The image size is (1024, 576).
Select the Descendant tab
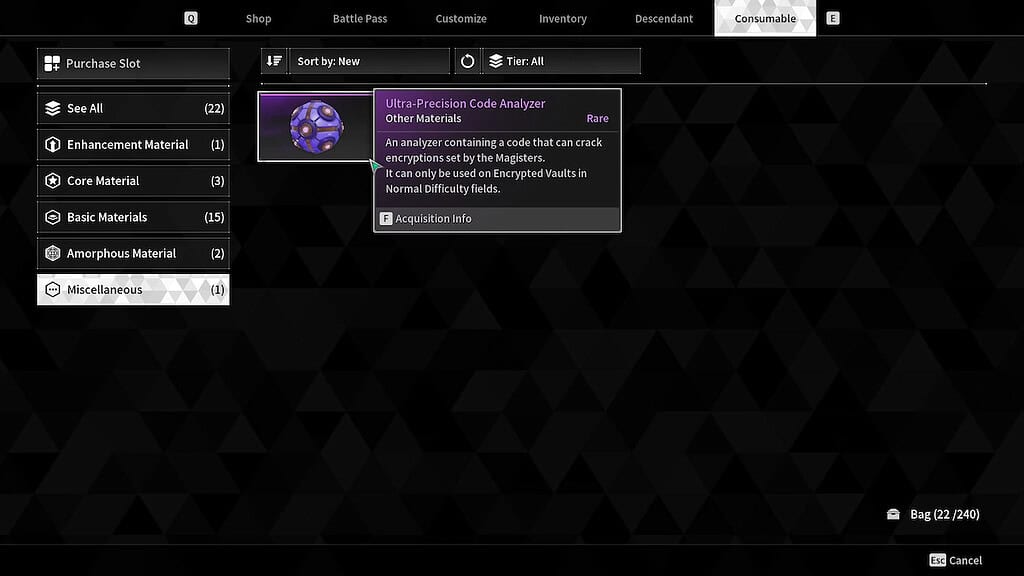coord(664,18)
